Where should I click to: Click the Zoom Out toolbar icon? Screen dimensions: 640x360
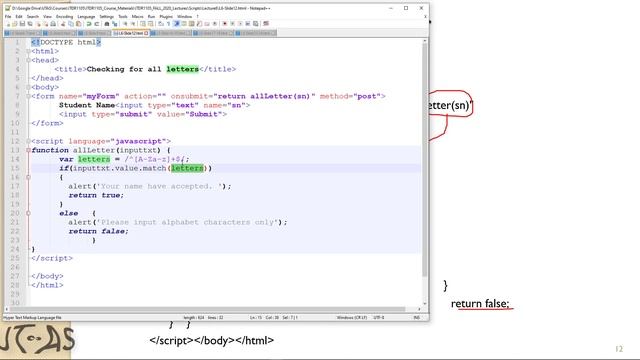pyautogui.click(x=133, y=24)
